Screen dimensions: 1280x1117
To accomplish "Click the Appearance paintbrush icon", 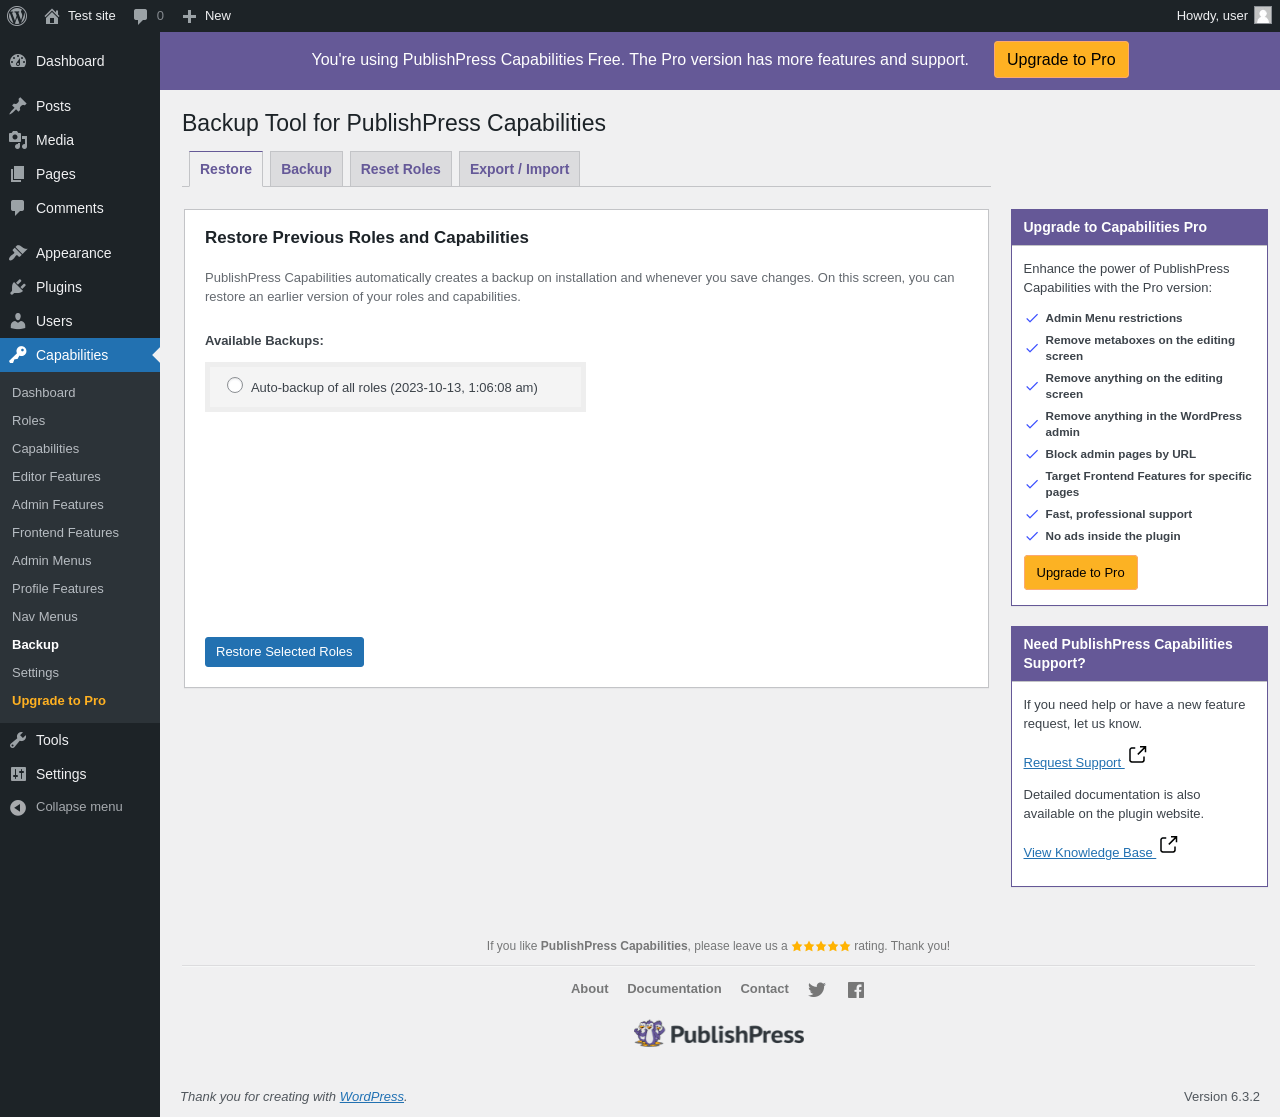I will (x=18, y=253).
